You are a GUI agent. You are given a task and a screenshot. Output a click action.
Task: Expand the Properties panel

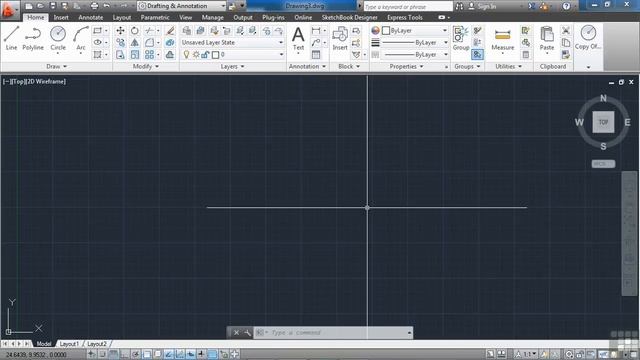point(407,66)
